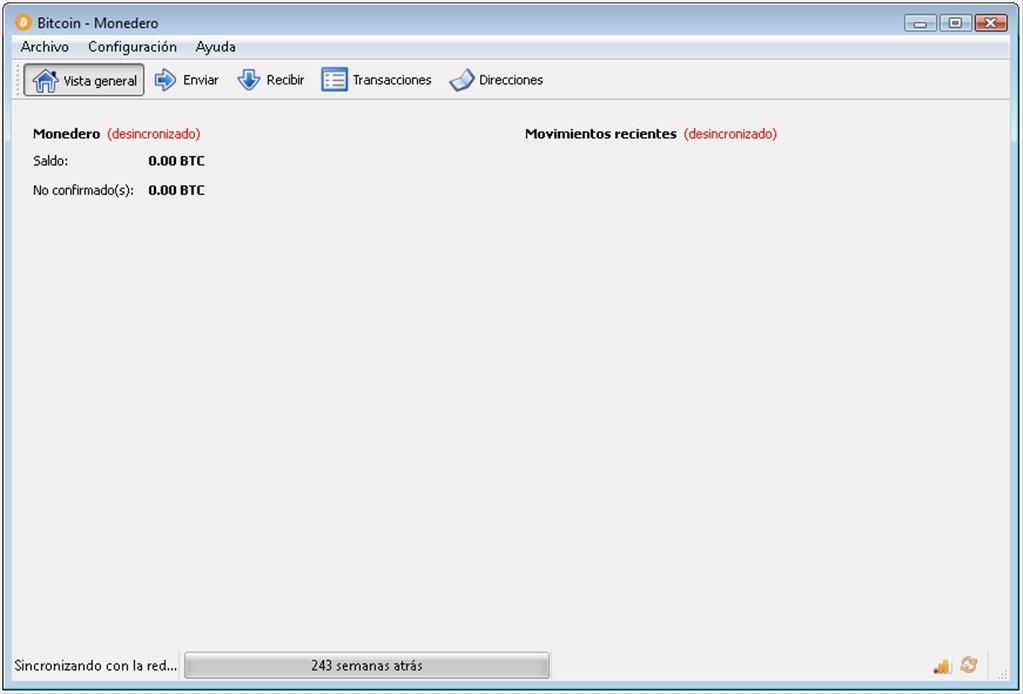Viewport: 1023px width, 694px height.
Task: Click the 'Monedero' heading
Action: point(67,134)
